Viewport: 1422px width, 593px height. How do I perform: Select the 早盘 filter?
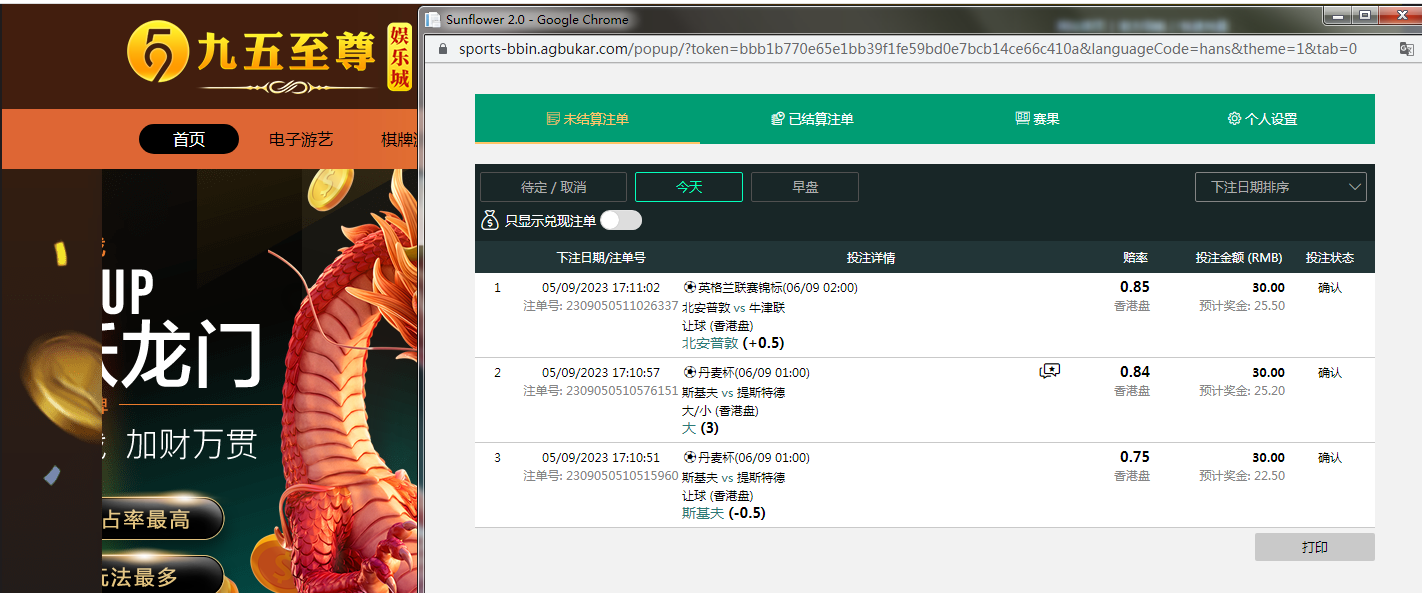pos(805,187)
